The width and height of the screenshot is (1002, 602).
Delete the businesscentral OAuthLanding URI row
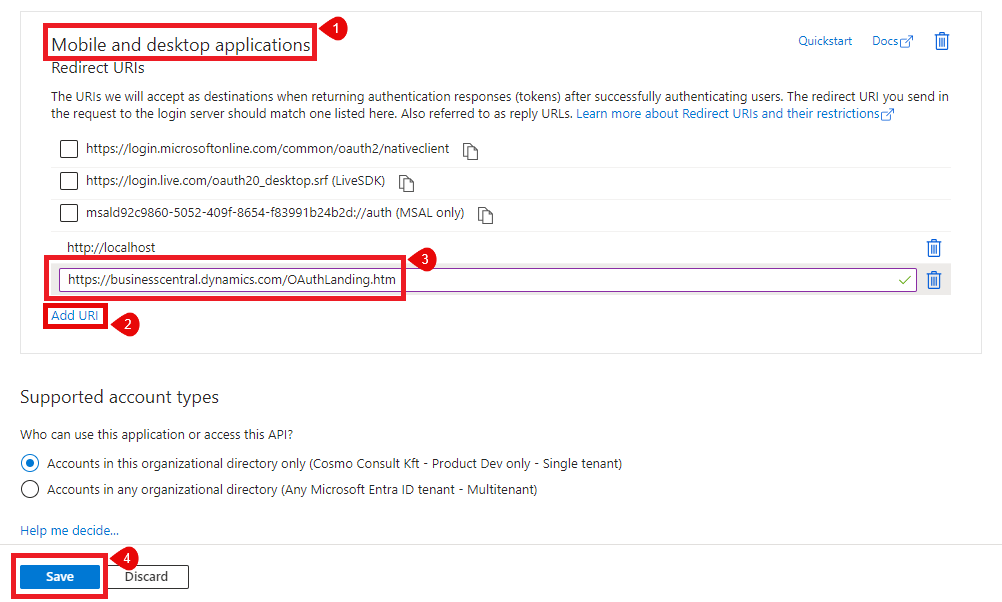pyautogui.click(x=933, y=280)
